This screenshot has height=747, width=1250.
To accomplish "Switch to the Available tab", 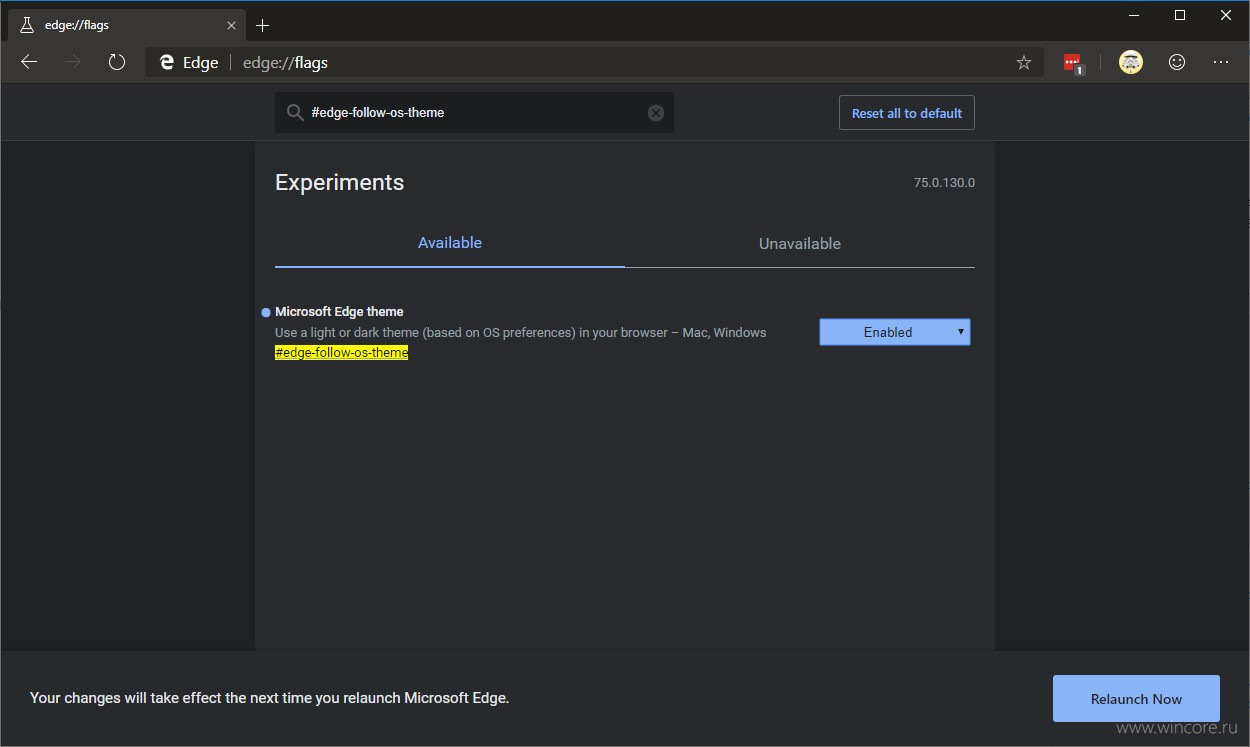I will [450, 243].
